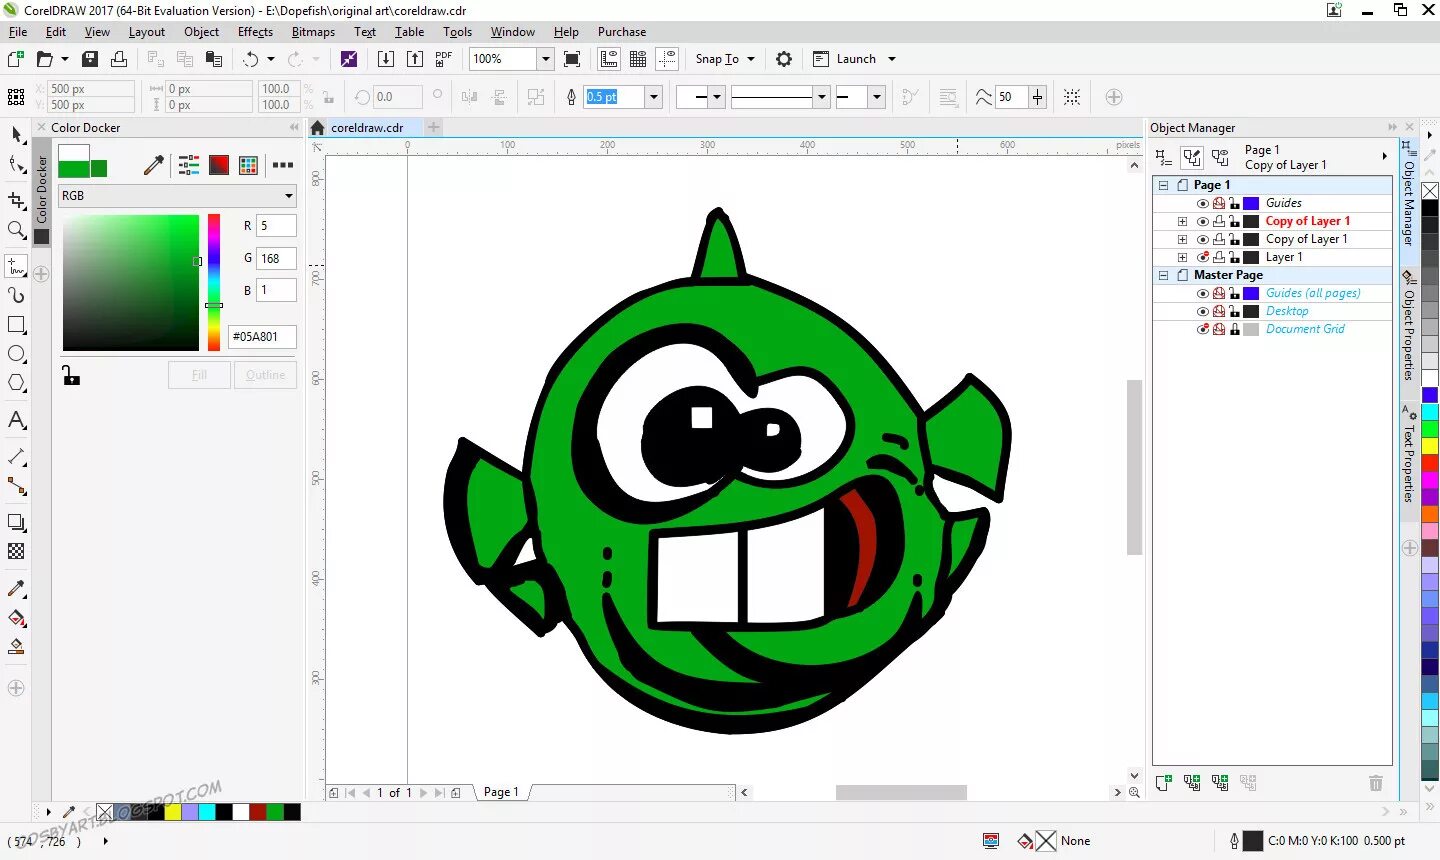
Task: Toggle visibility eye of Desktop layer
Action: (1203, 311)
